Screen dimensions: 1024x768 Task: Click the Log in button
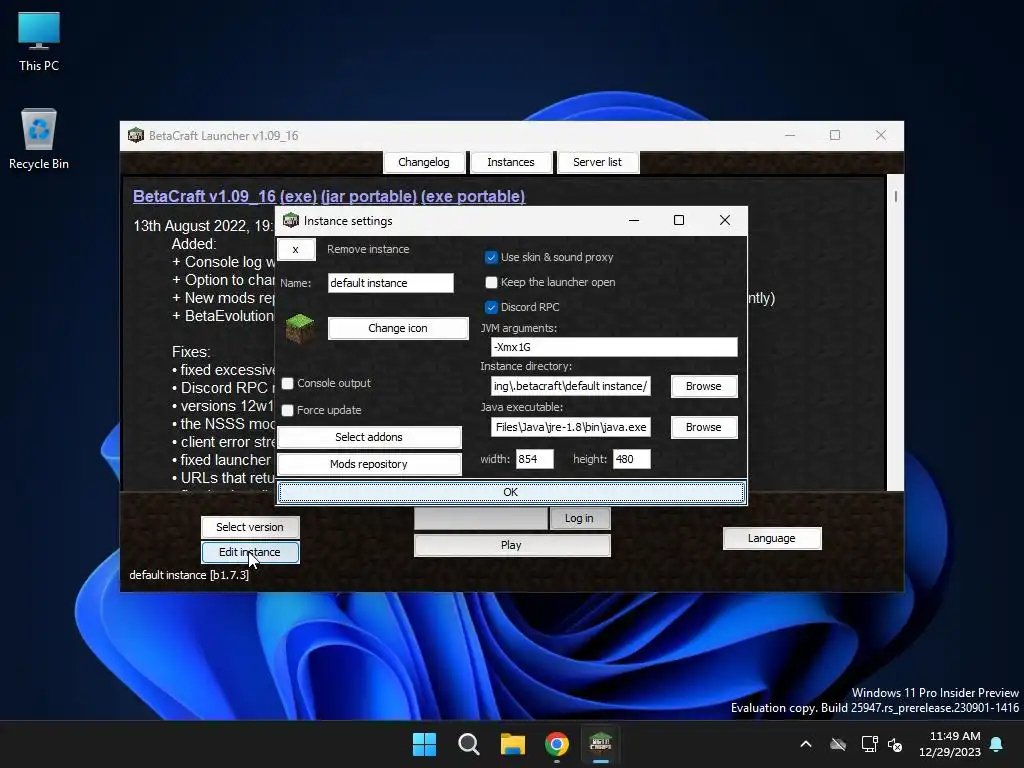point(579,518)
